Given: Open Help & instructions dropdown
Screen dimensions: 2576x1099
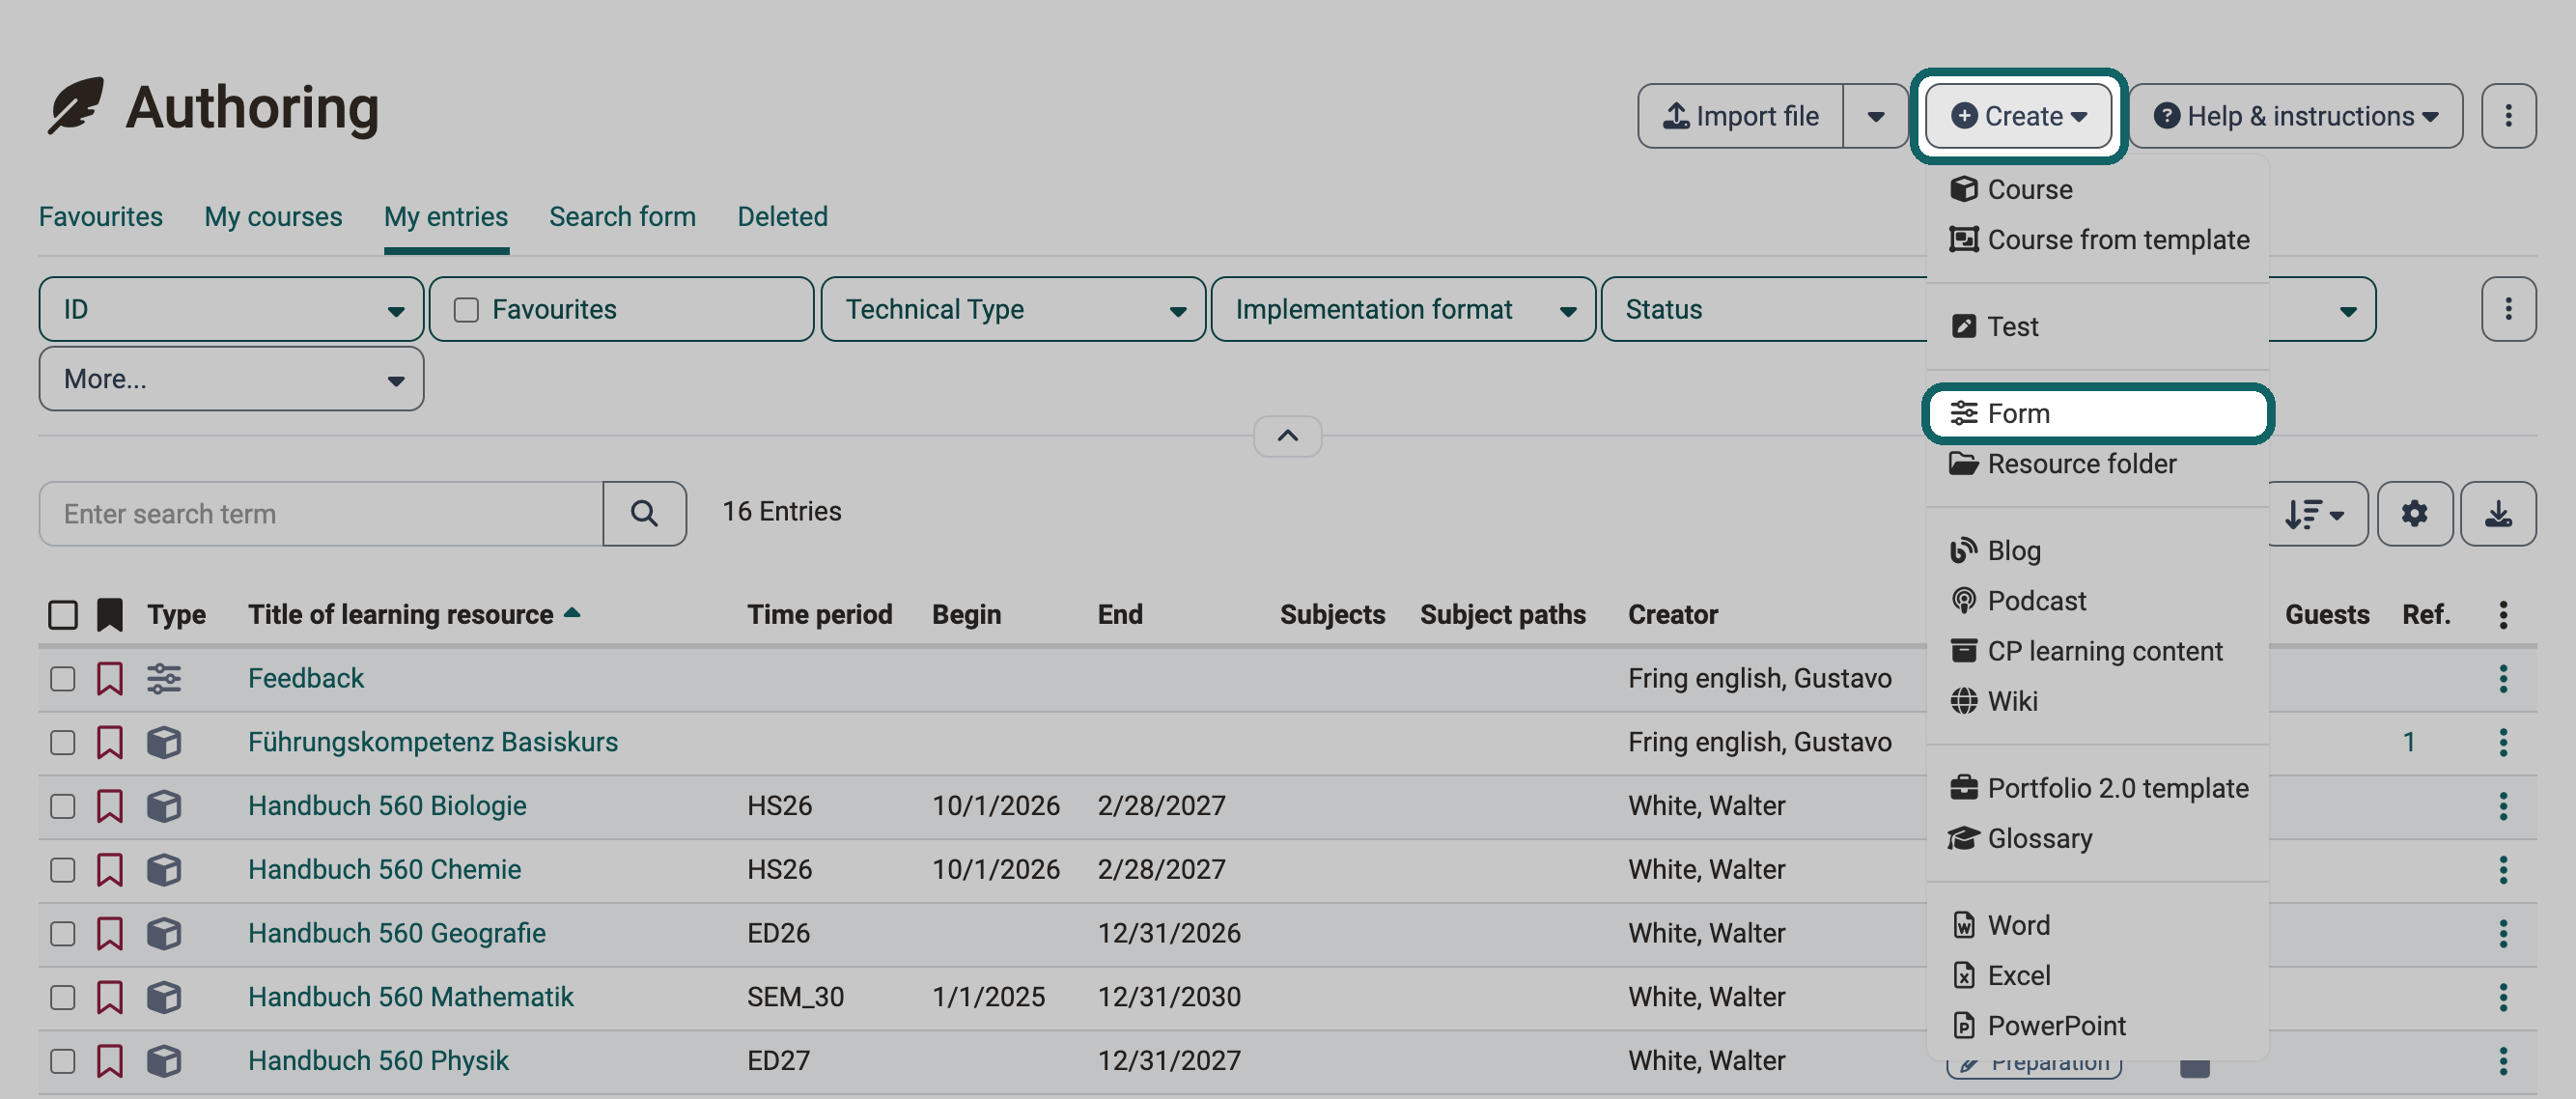Looking at the screenshot, I should 2295,116.
